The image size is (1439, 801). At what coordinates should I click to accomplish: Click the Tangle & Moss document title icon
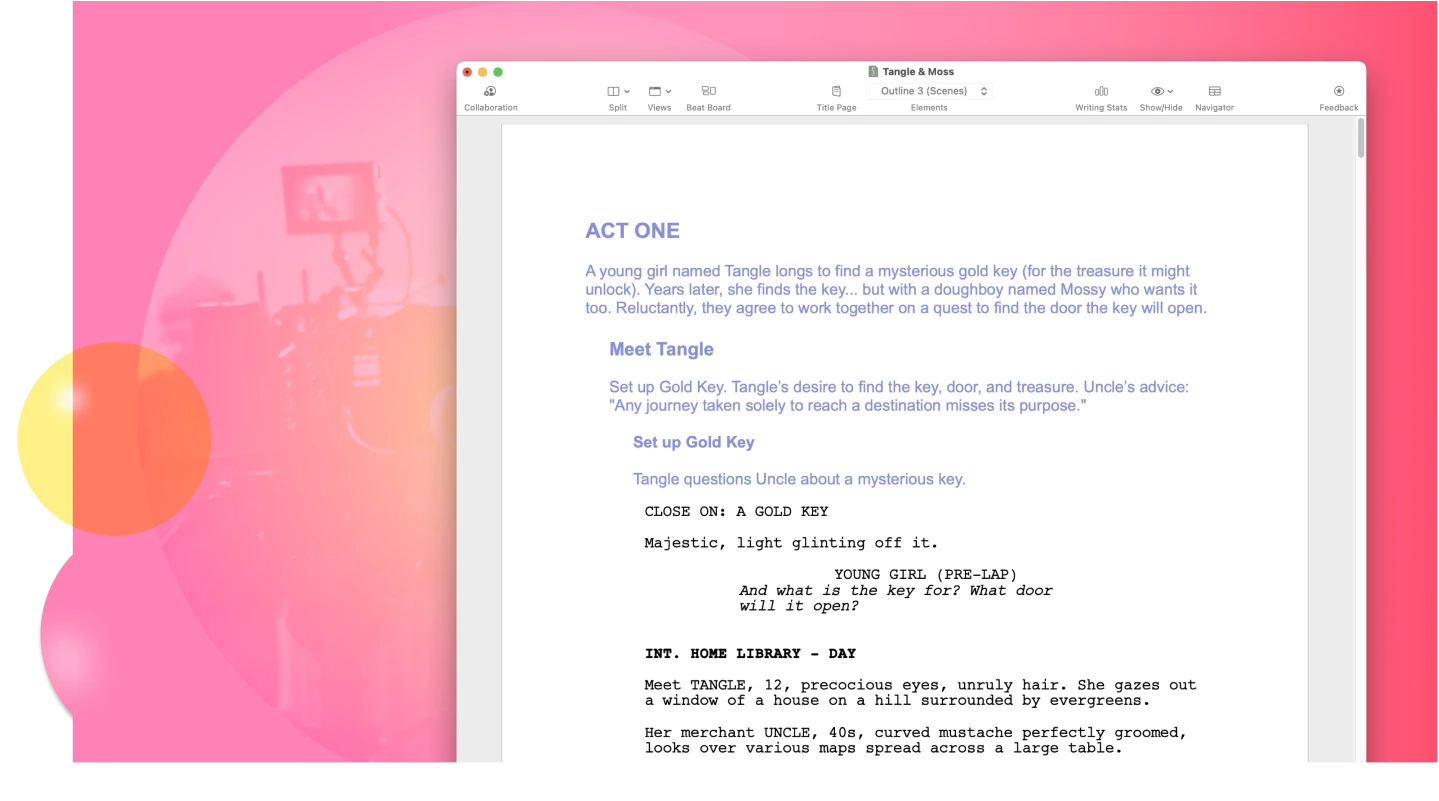point(873,72)
